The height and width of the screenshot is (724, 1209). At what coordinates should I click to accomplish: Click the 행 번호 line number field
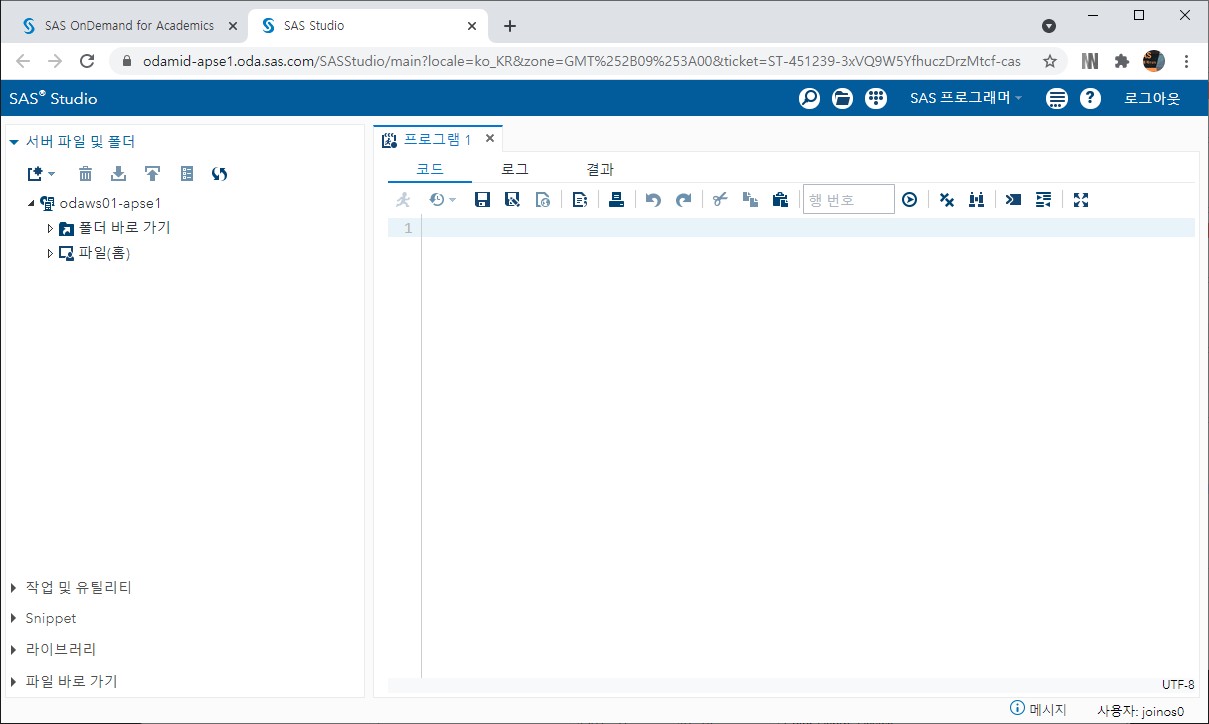coord(849,200)
